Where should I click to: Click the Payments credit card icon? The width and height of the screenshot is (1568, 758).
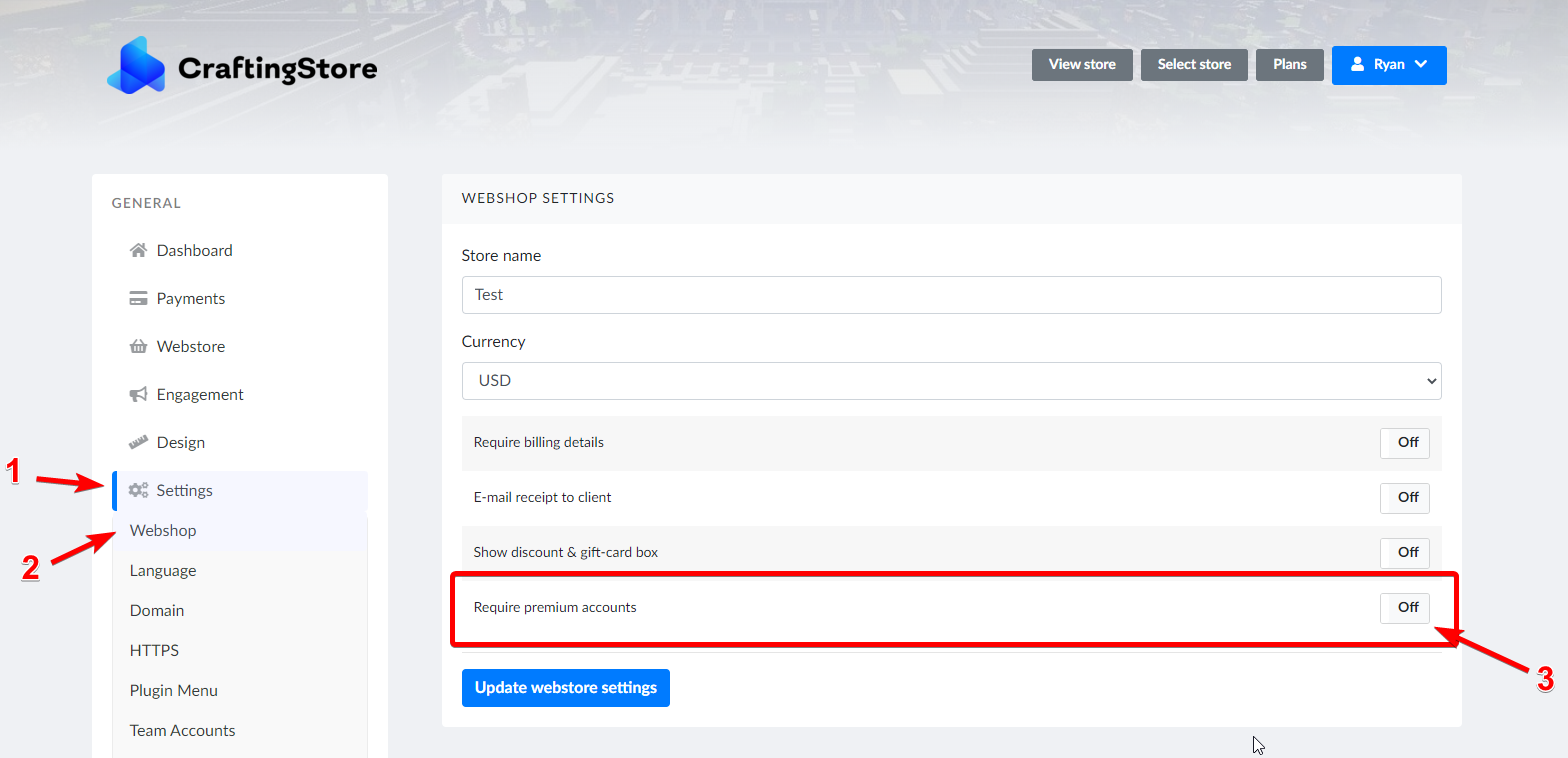[x=139, y=298]
